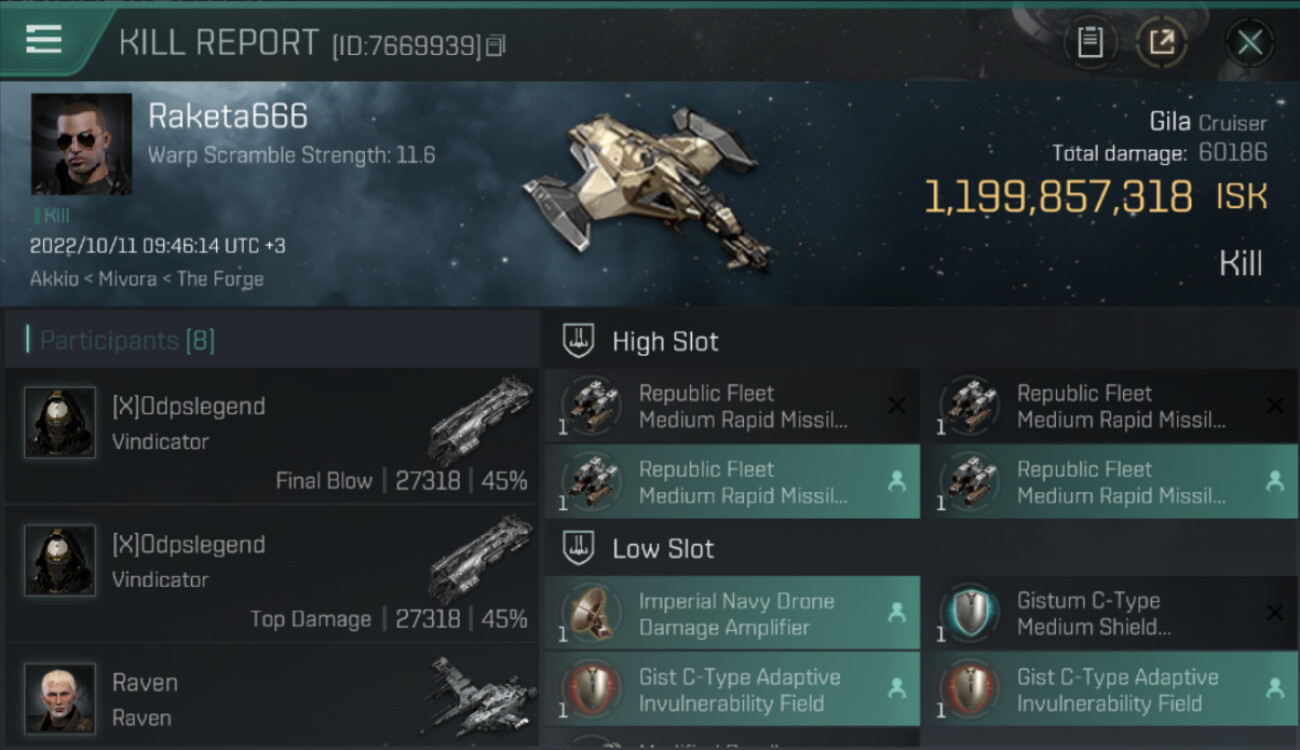This screenshot has width=1300, height=750.
Task: Click the Participants [8] header
Action: (127, 341)
